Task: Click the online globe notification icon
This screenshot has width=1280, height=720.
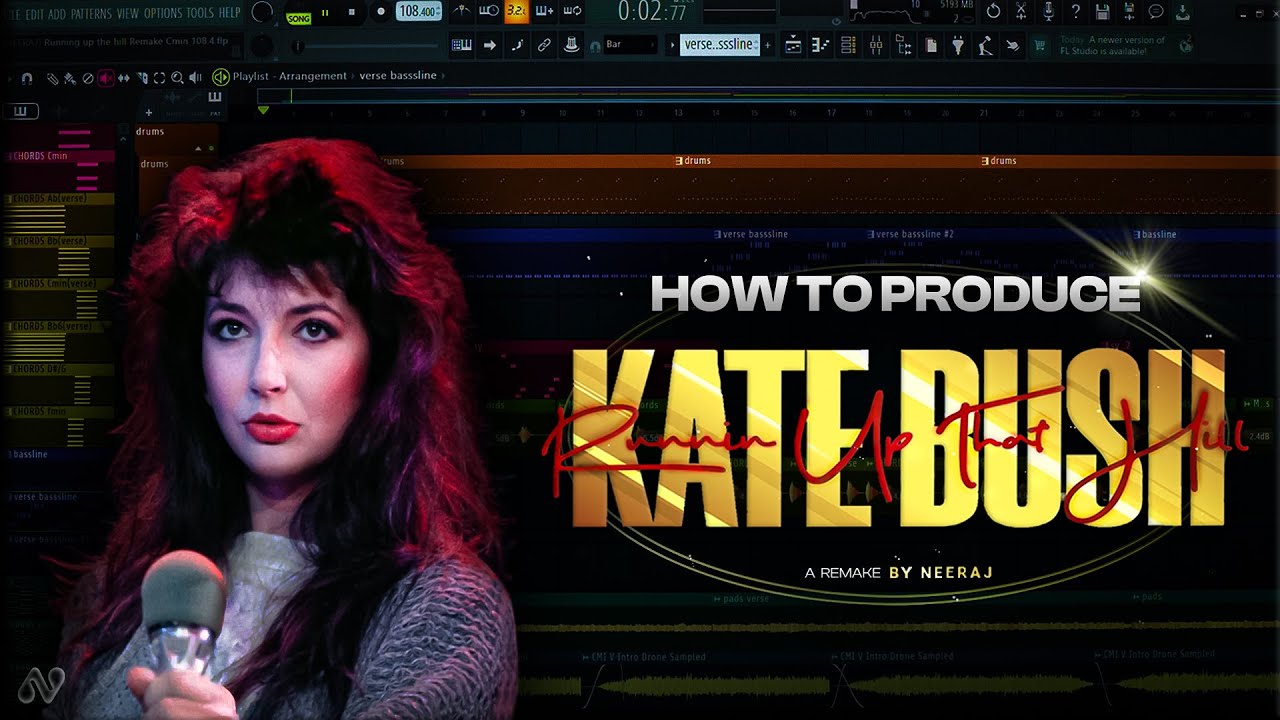Action: click(x=1186, y=45)
